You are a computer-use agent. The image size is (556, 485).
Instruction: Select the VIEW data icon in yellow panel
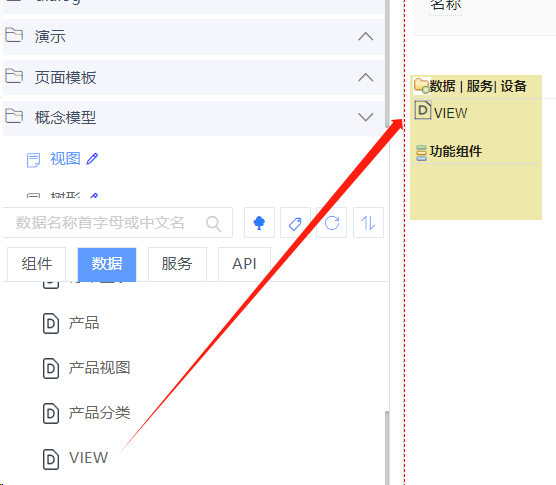click(423, 110)
